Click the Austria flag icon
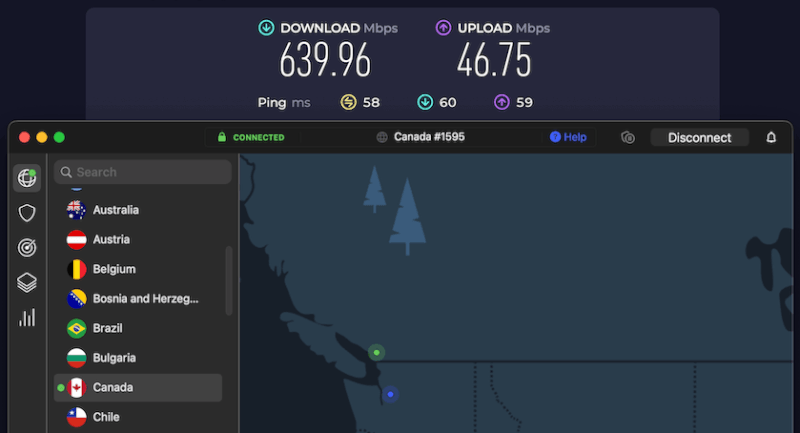 tap(77, 239)
